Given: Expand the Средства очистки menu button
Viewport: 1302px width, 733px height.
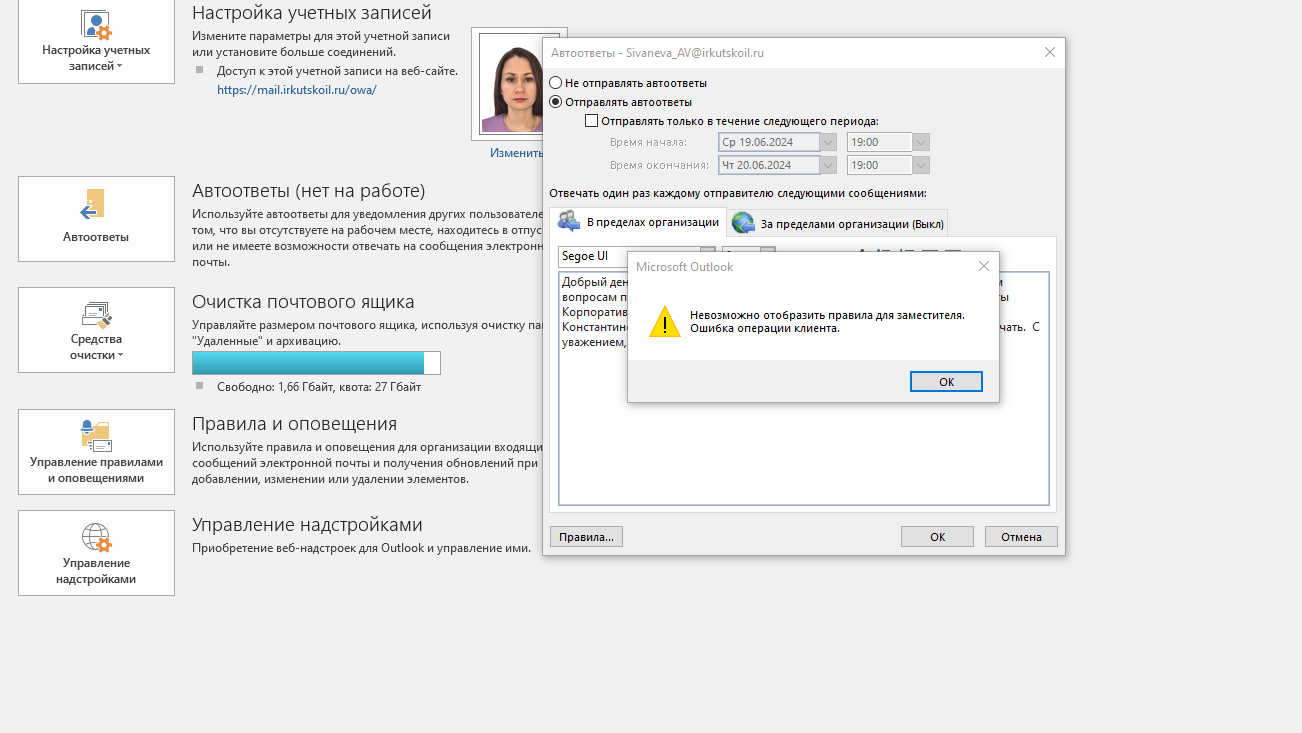Looking at the screenshot, I should (96, 330).
